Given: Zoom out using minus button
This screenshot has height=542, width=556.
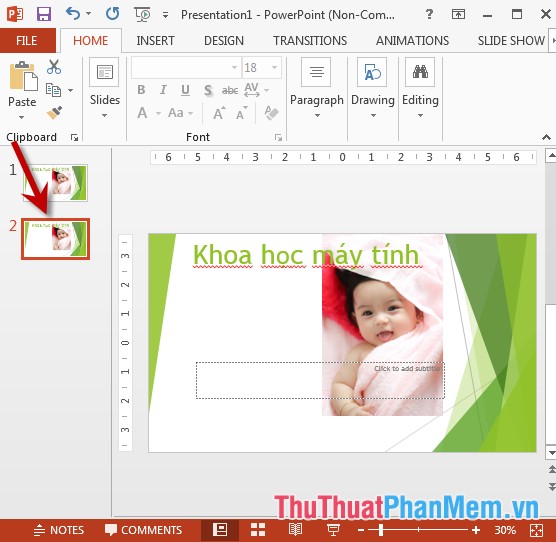Looking at the screenshot, I should (361, 530).
